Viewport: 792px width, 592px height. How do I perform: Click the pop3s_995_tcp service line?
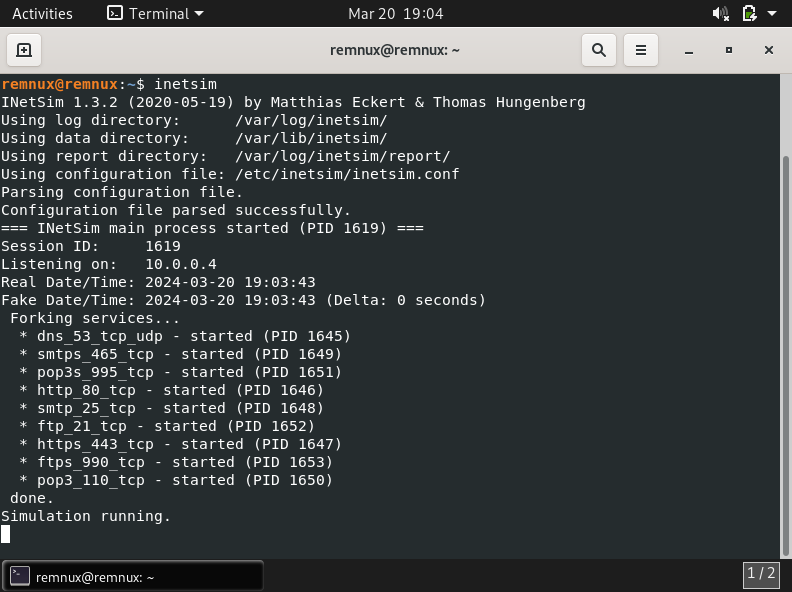pyautogui.click(x=180, y=372)
